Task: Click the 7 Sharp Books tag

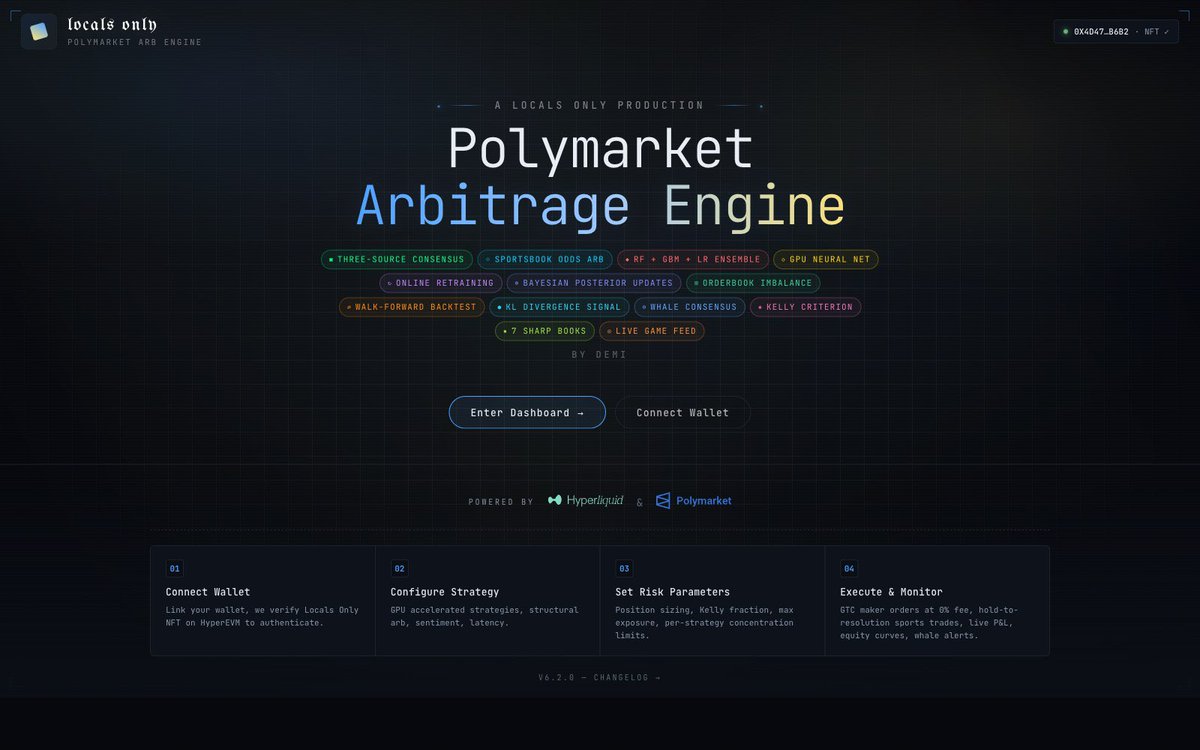Action: tap(545, 331)
